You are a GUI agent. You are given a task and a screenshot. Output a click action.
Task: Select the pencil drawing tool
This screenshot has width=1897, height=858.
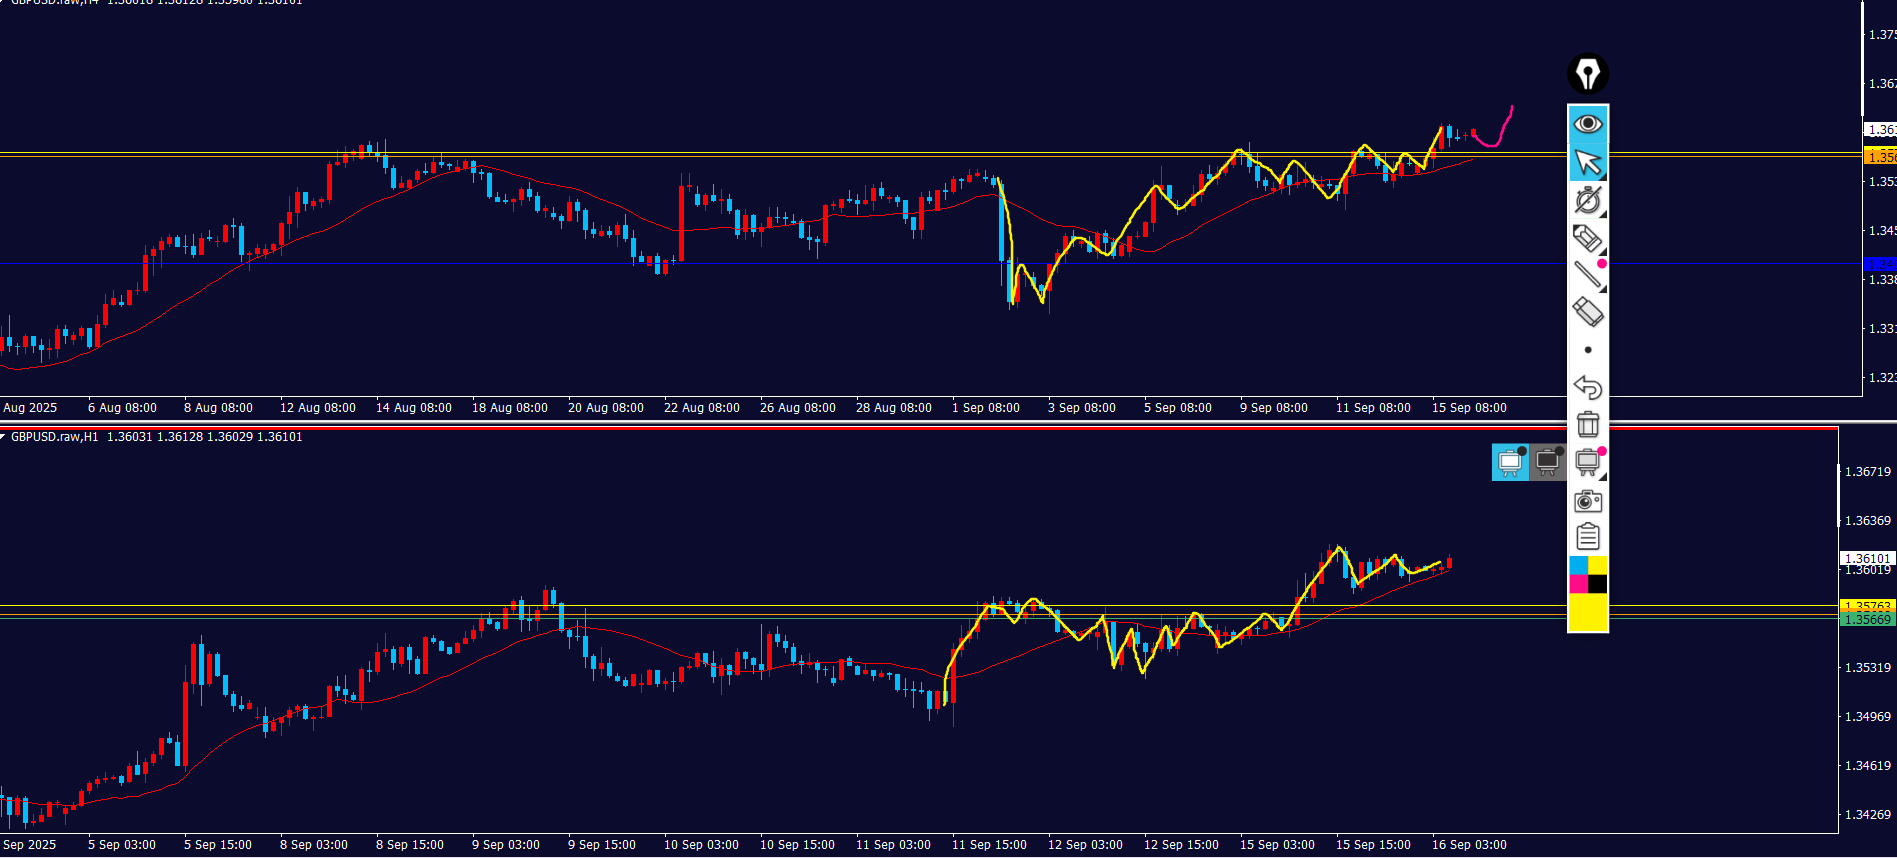(x=1587, y=238)
